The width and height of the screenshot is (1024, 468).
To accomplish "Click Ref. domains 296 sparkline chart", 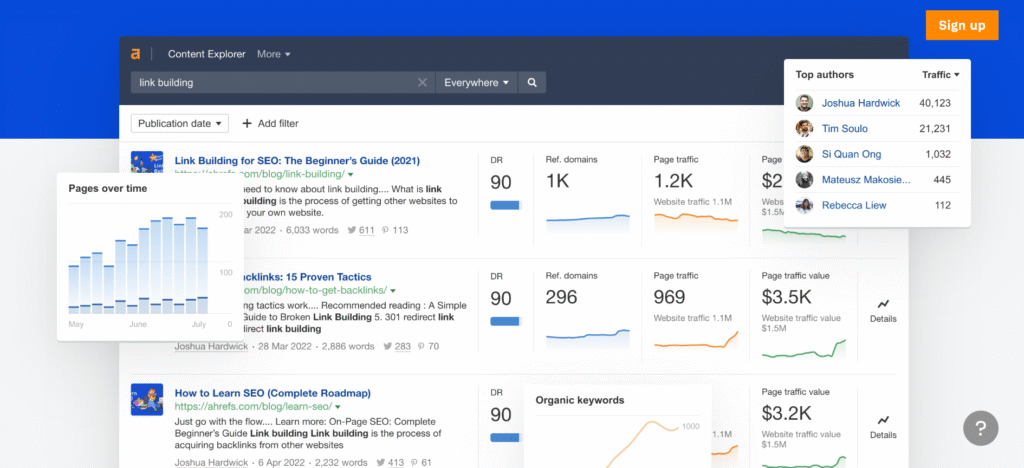I will pyautogui.click(x=588, y=339).
